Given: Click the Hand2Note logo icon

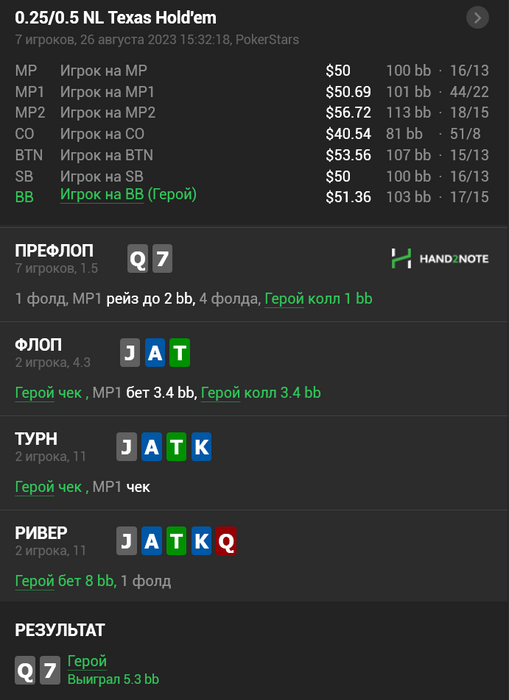Looking at the screenshot, I should click(x=401, y=258).
